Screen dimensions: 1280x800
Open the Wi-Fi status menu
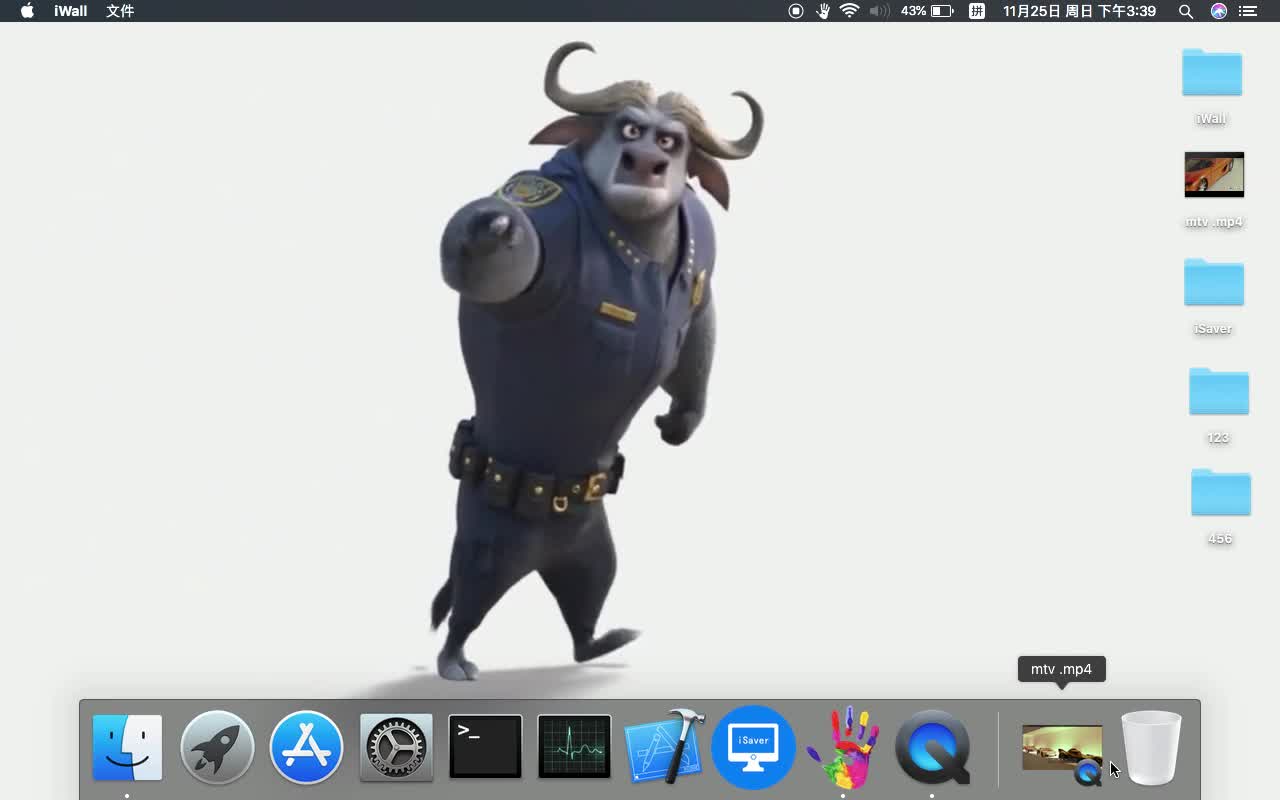click(x=850, y=11)
